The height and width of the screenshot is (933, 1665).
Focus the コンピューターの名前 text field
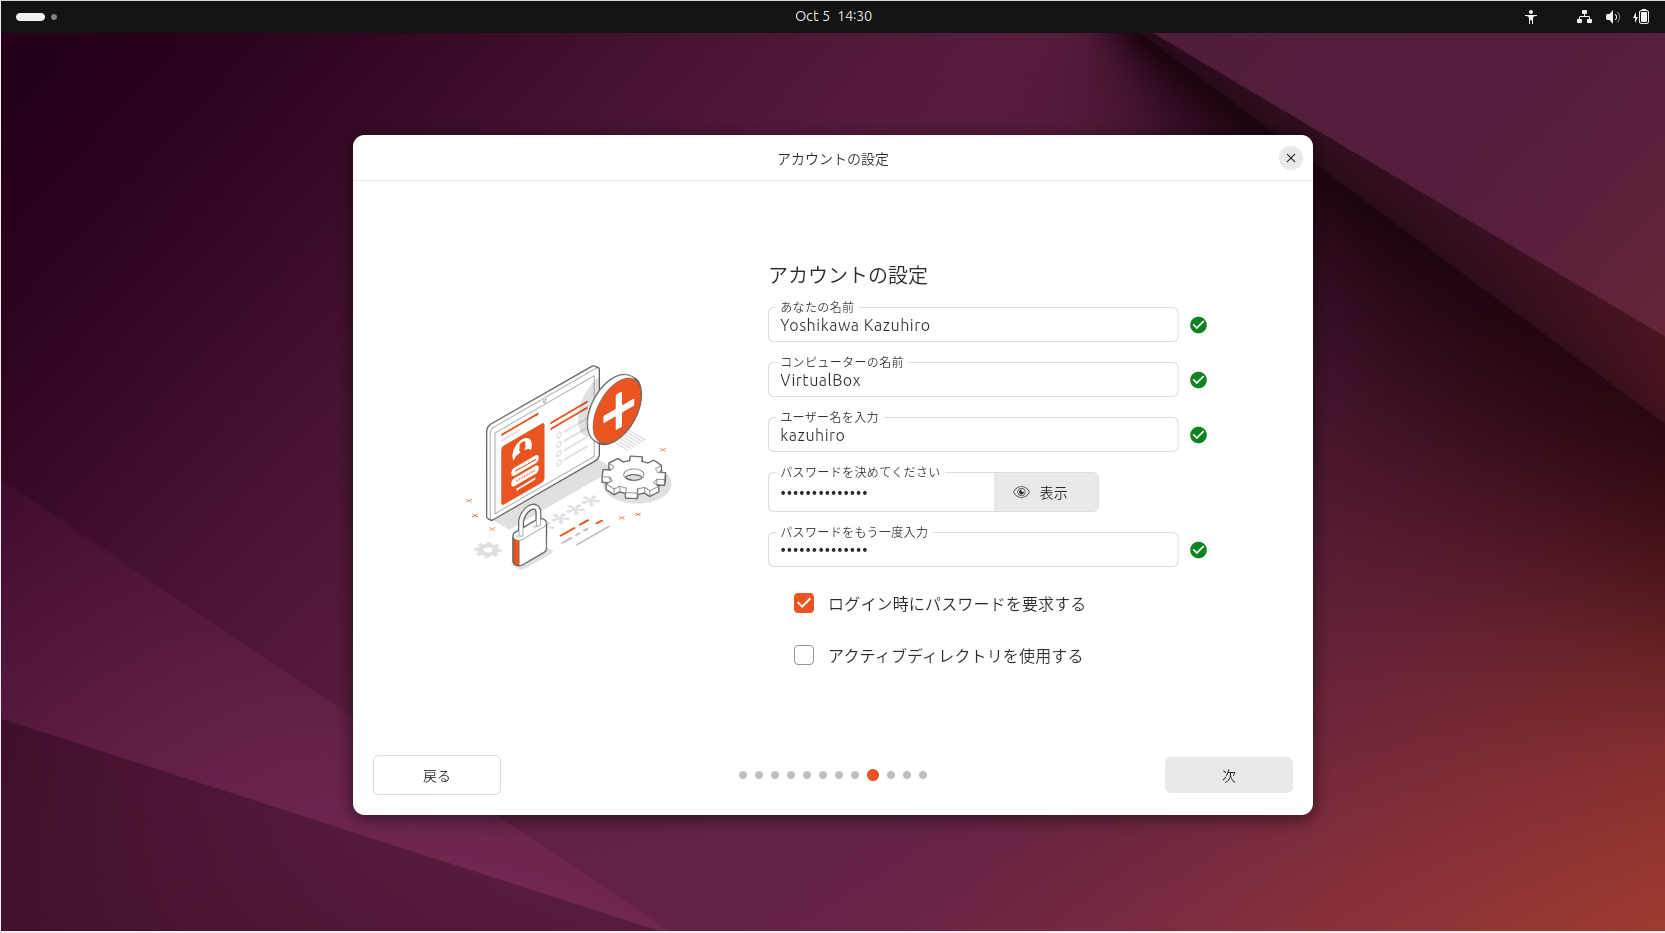(972, 381)
